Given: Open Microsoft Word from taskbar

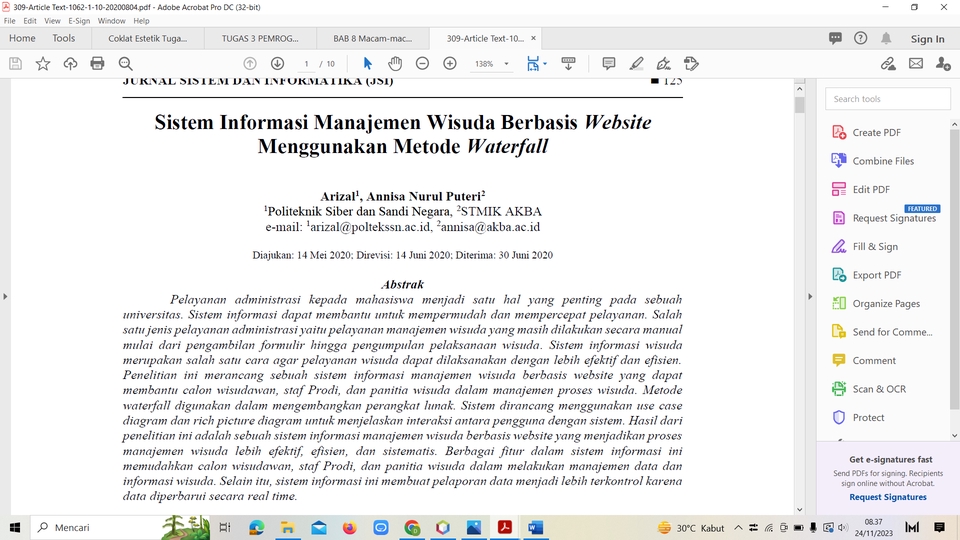Looking at the screenshot, I should 536,527.
